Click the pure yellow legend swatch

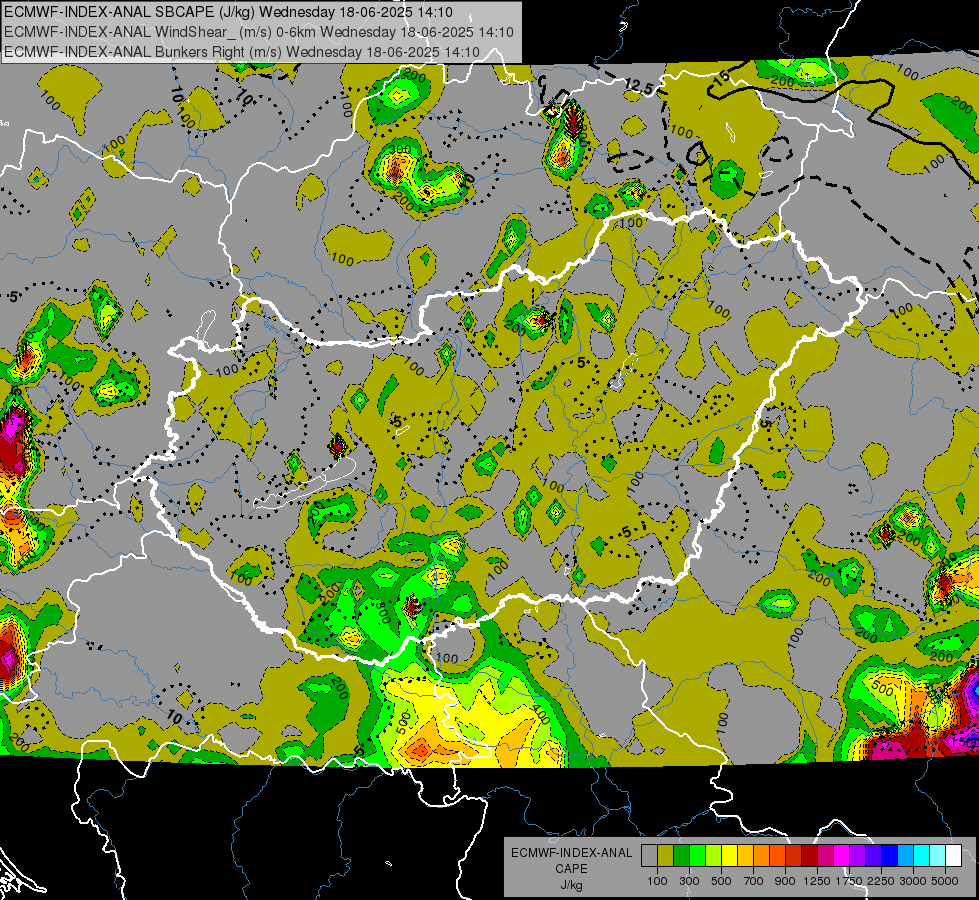tap(730, 855)
